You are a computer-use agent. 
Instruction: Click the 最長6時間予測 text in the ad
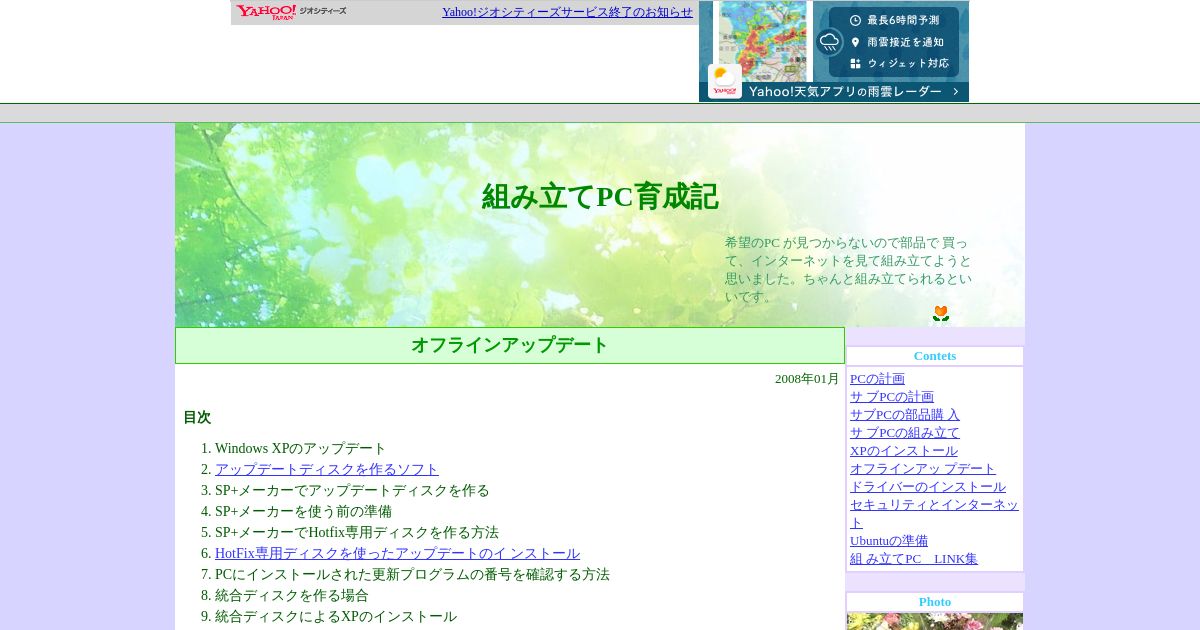[x=903, y=20]
